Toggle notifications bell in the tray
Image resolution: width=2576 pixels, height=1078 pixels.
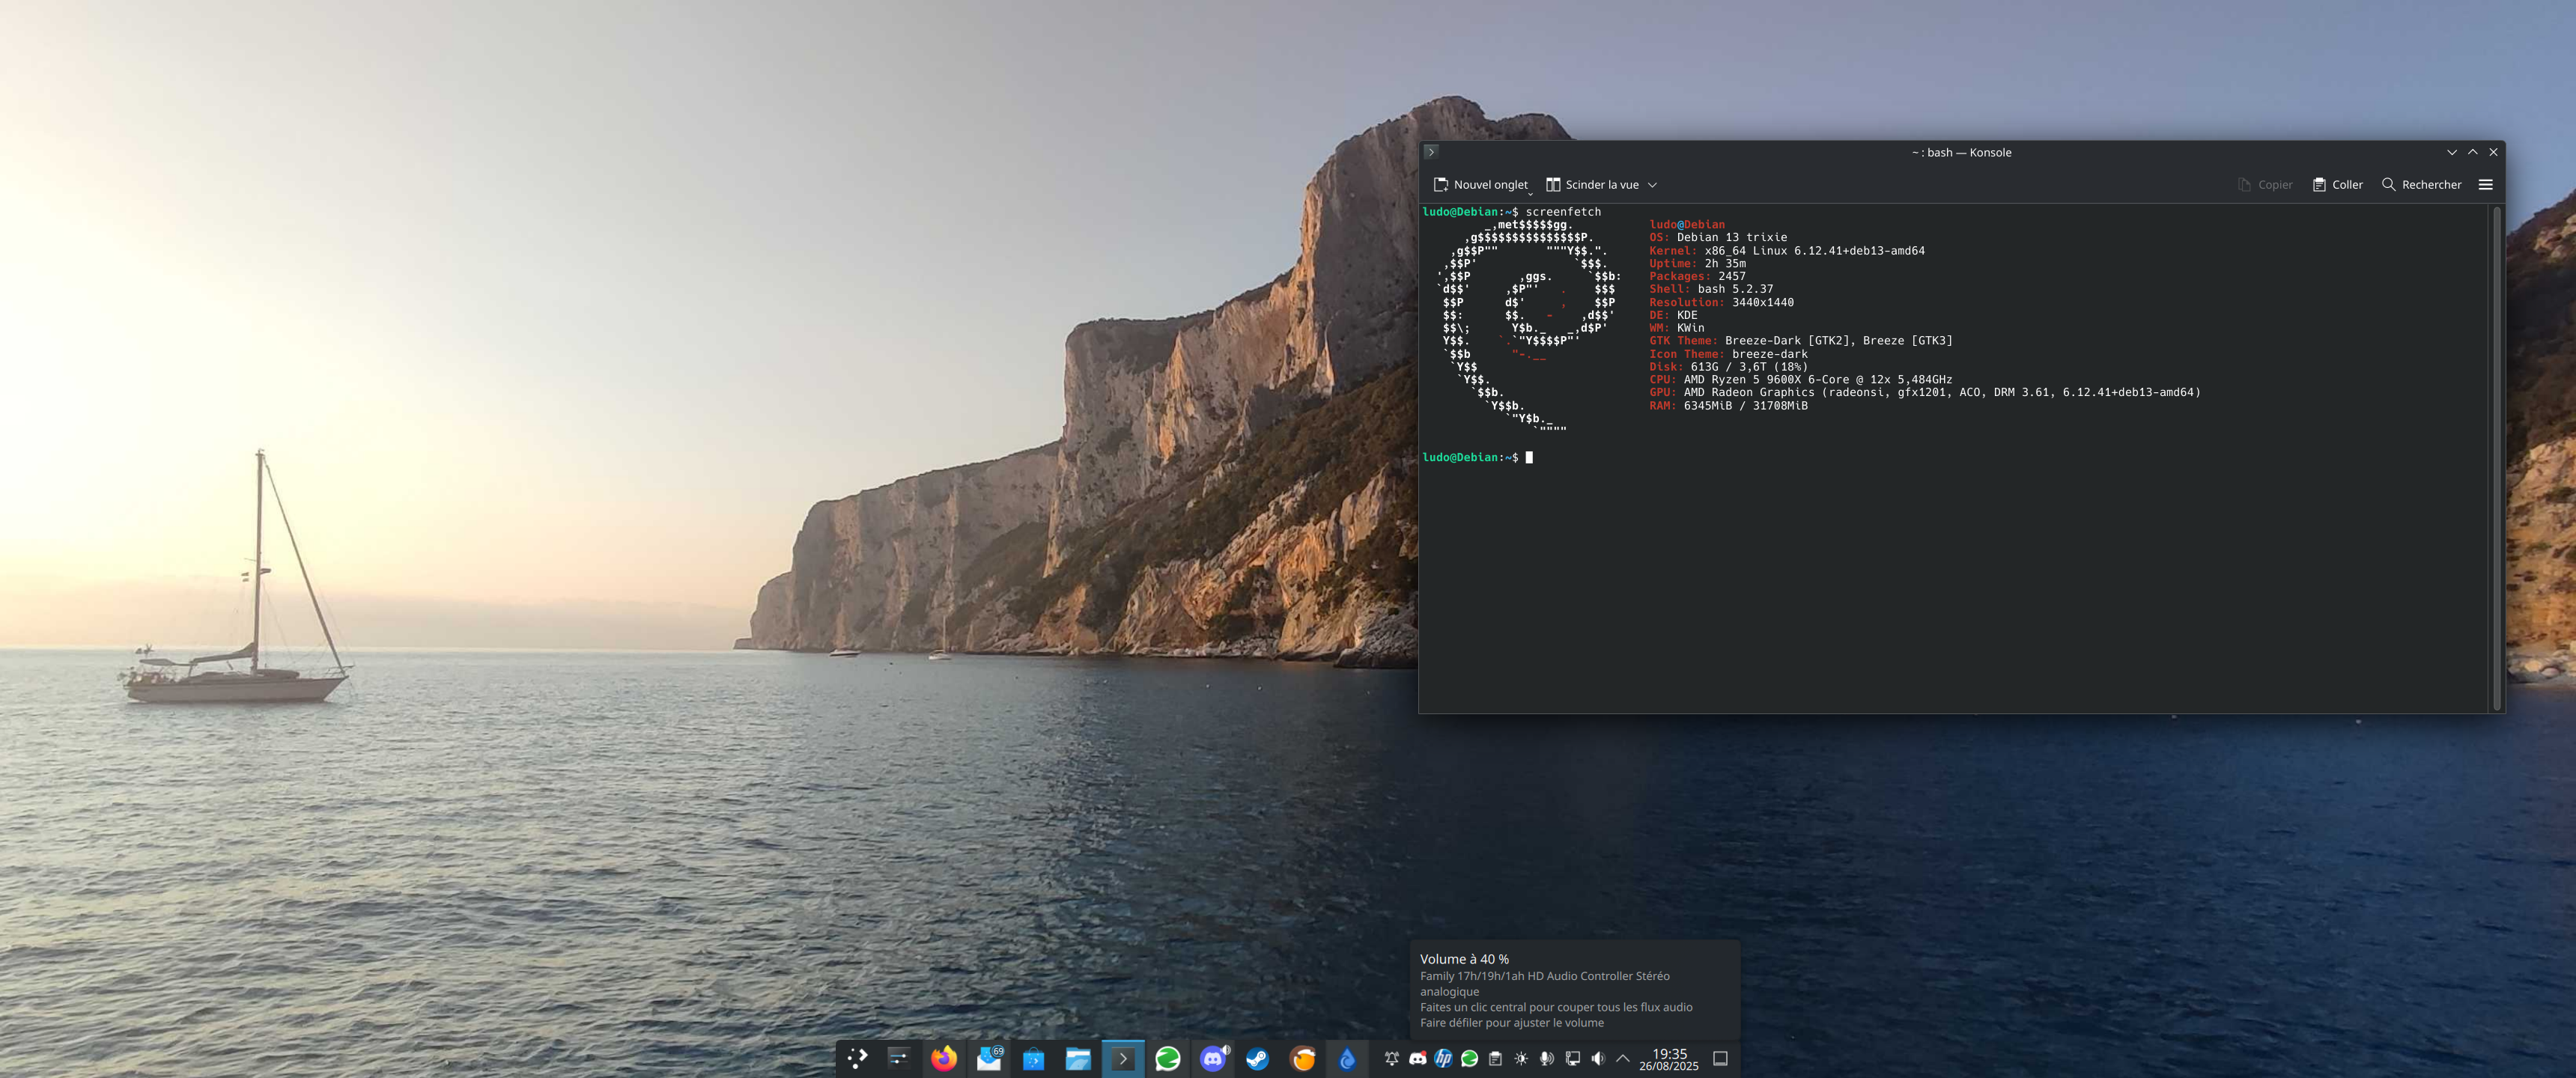pyautogui.click(x=1391, y=1058)
